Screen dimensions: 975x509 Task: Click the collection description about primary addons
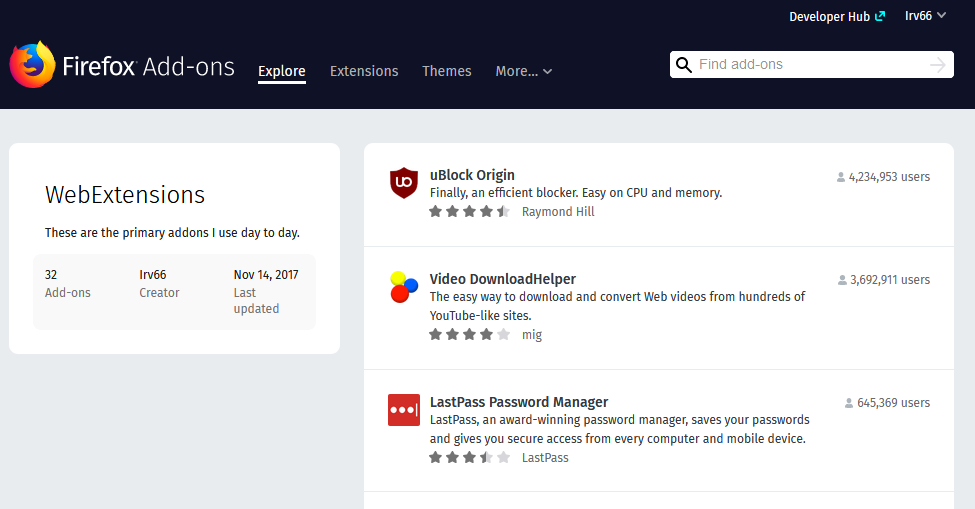coord(172,232)
